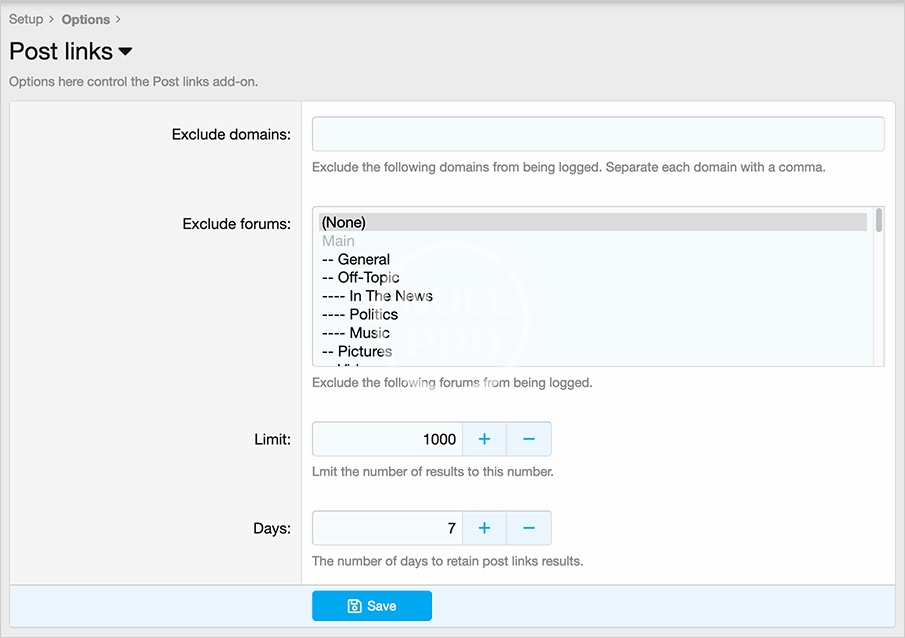Image resolution: width=905 pixels, height=638 pixels.
Task: Select the Music forum option
Action: [368, 333]
